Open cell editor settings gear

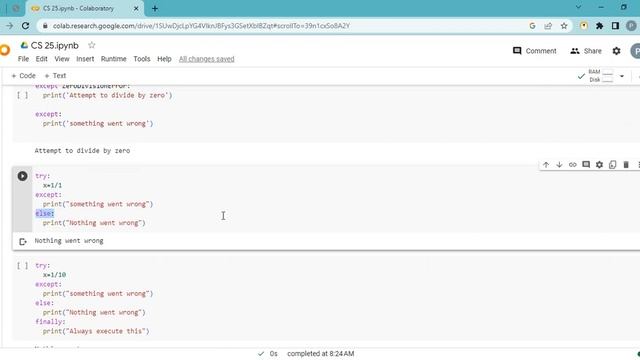click(x=599, y=165)
